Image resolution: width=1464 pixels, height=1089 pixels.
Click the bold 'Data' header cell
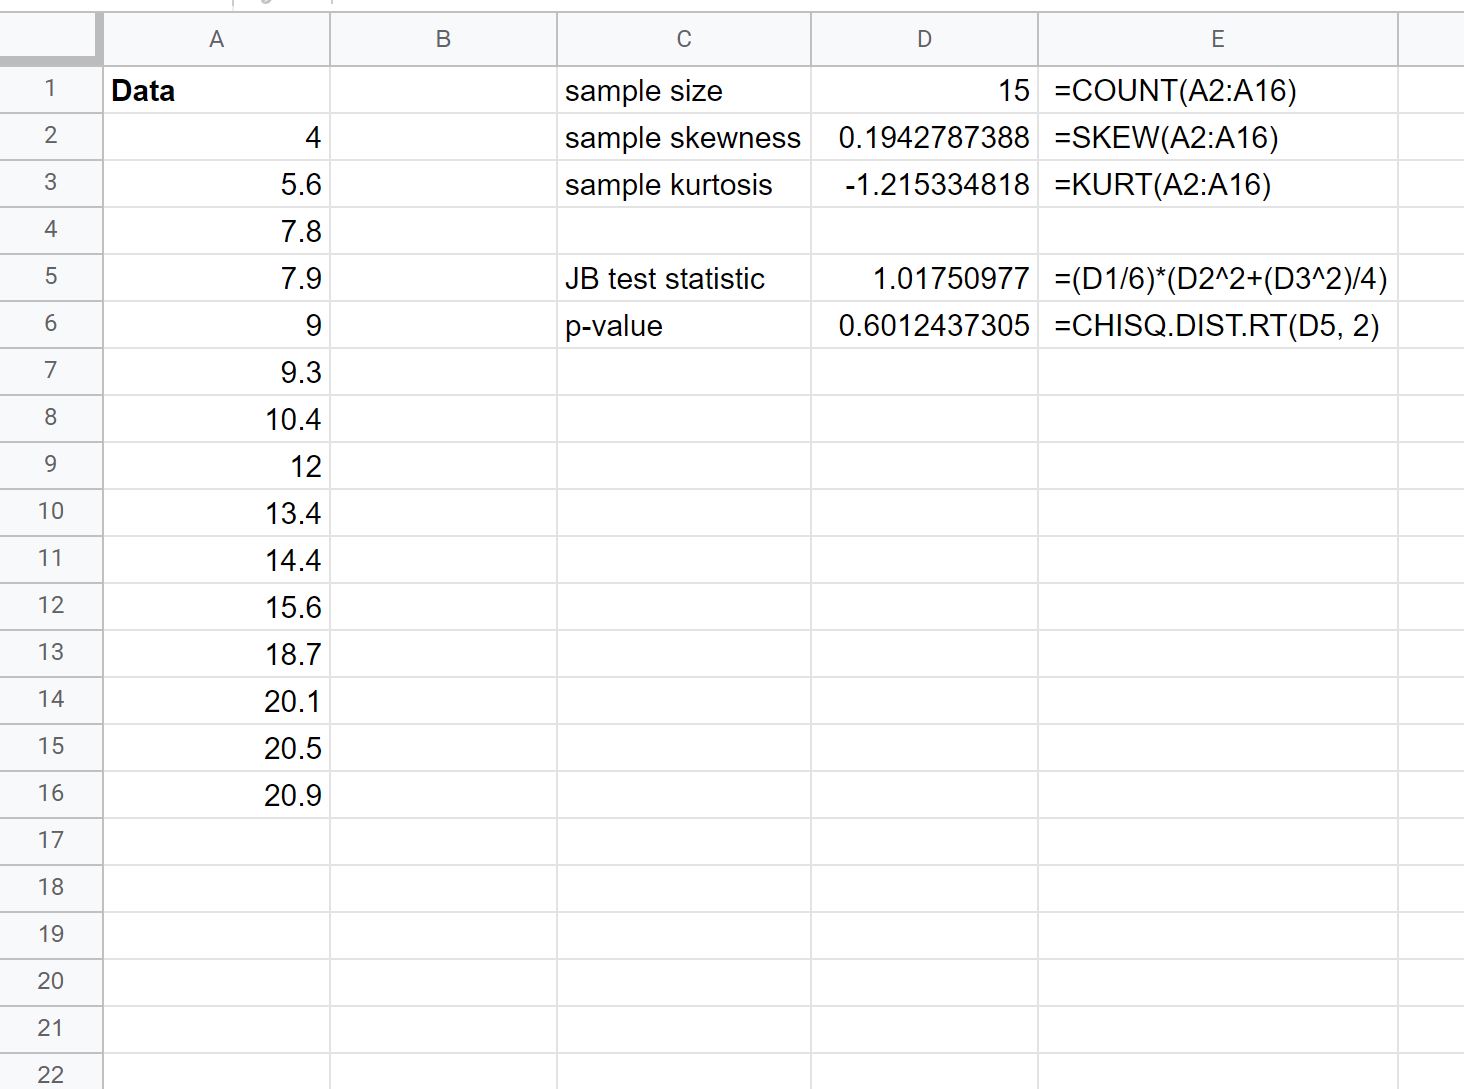216,90
